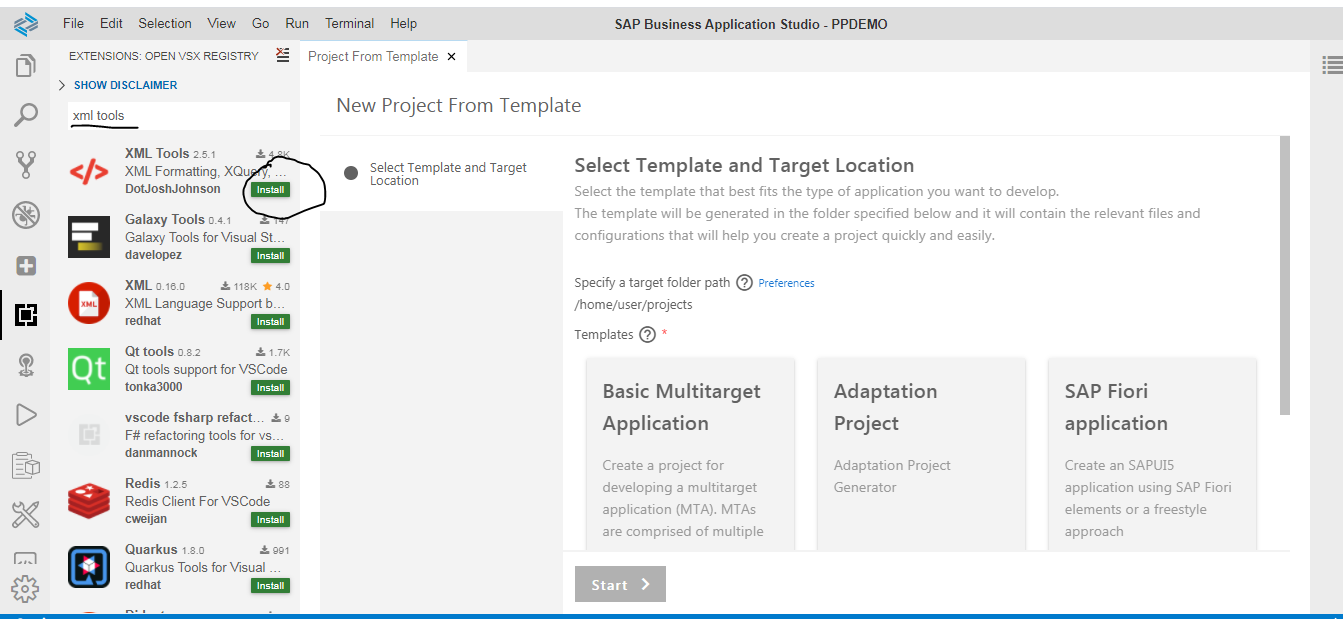Open the Selection menu
Screen dimensions: 1343x619
(165, 23)
